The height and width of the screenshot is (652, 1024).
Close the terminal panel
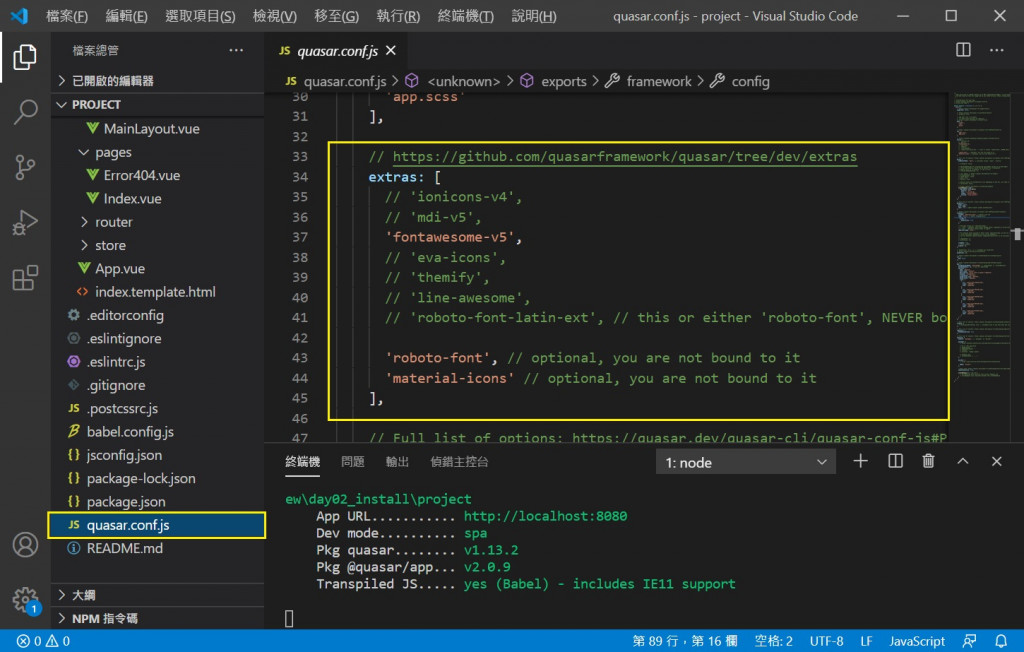point(997,461)
